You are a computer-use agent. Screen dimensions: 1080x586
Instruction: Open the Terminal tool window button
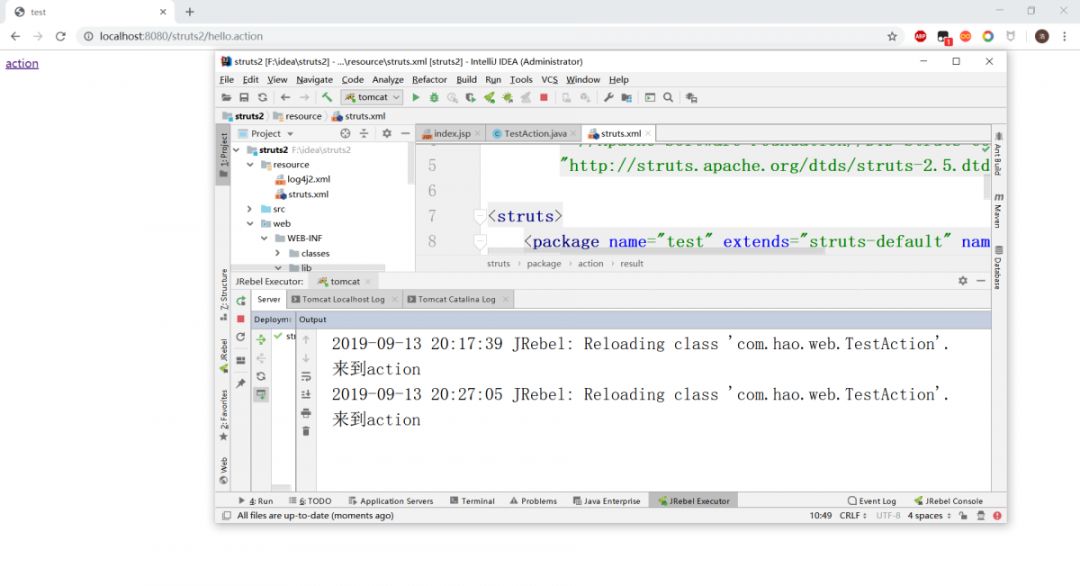(472, 501)
